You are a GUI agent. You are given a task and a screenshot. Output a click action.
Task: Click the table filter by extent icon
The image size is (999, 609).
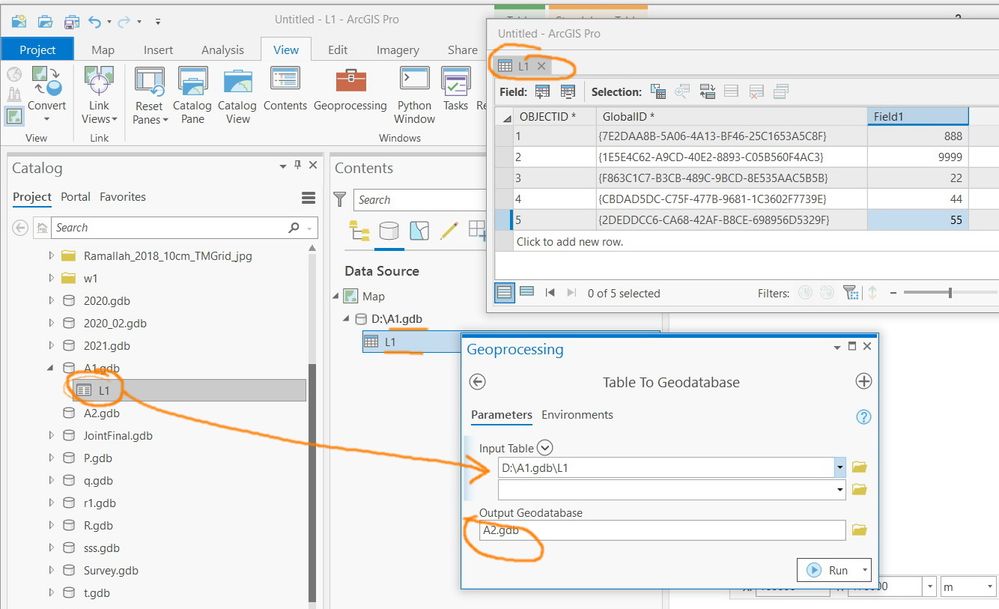[850, 292]
